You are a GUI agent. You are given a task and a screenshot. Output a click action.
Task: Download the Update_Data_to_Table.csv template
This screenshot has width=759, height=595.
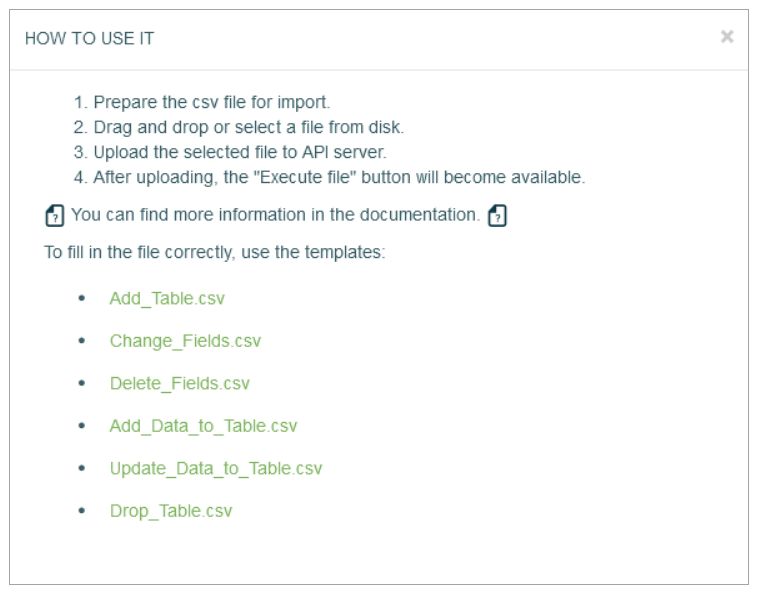[x=215, y=469]
